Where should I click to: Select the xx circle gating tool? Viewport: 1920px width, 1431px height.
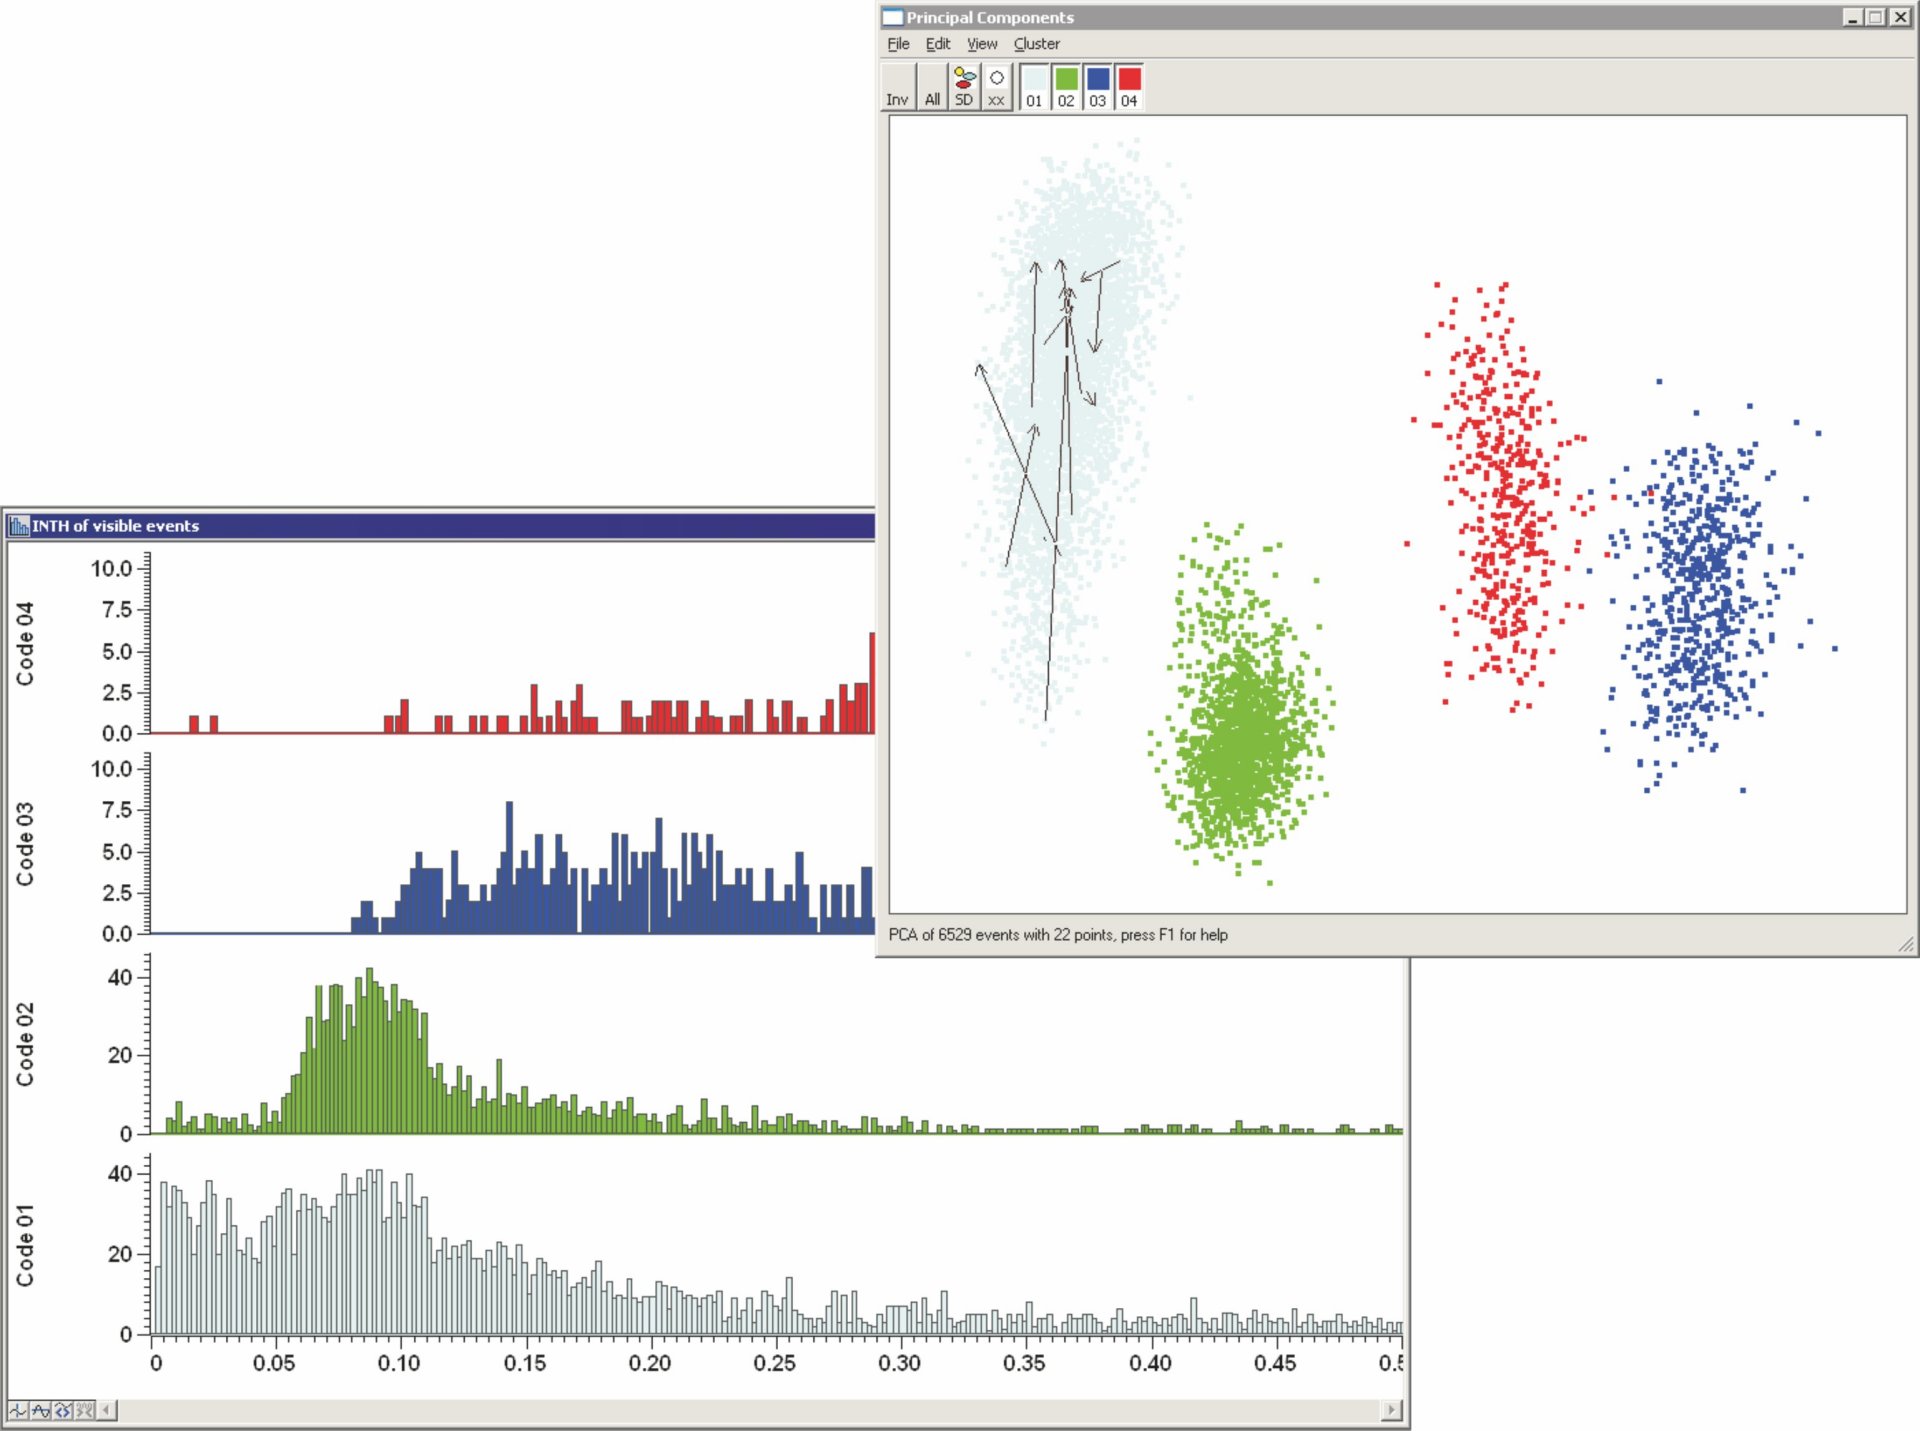click(x=994, y=87)
